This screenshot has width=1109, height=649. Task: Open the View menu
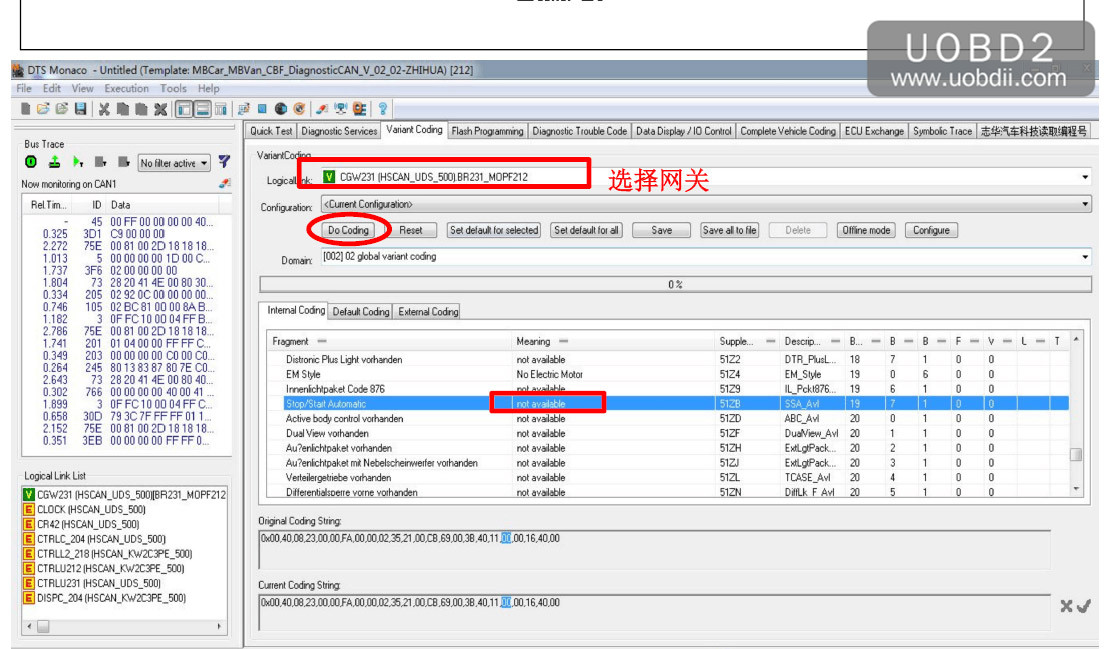82,88
